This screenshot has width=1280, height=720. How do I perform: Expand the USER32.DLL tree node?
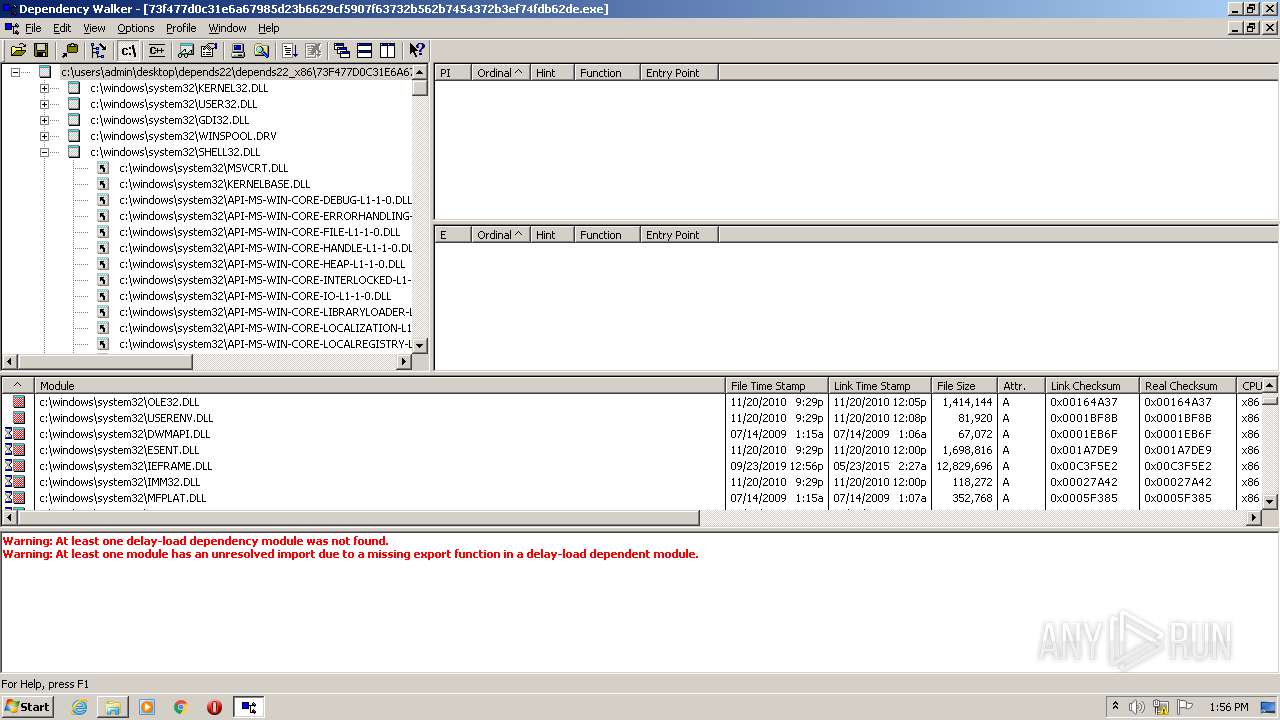[44, 104]
